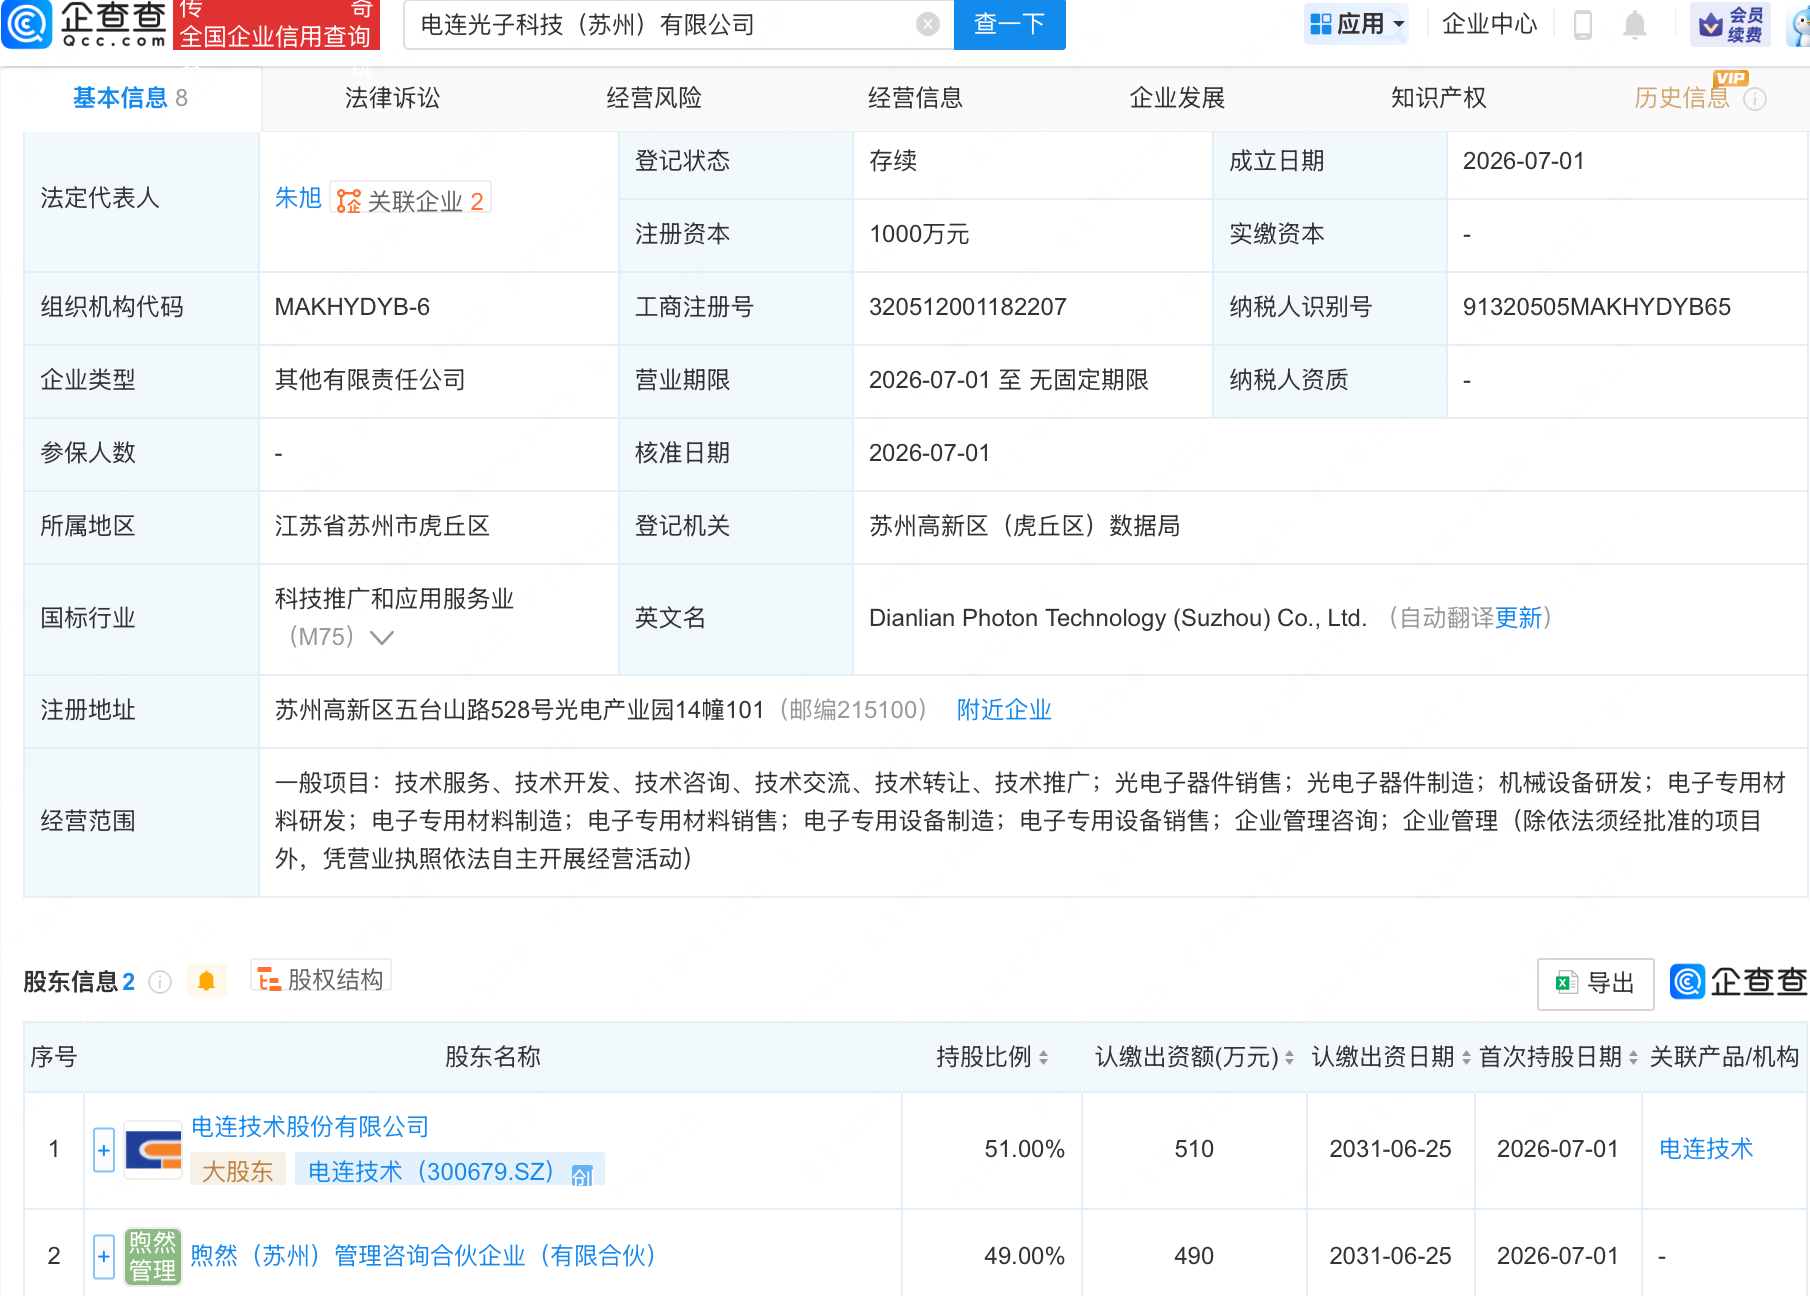1810x1296 pixels.
Task: Switch to the 基本信息 tab
Action: [x=130, y=98]
